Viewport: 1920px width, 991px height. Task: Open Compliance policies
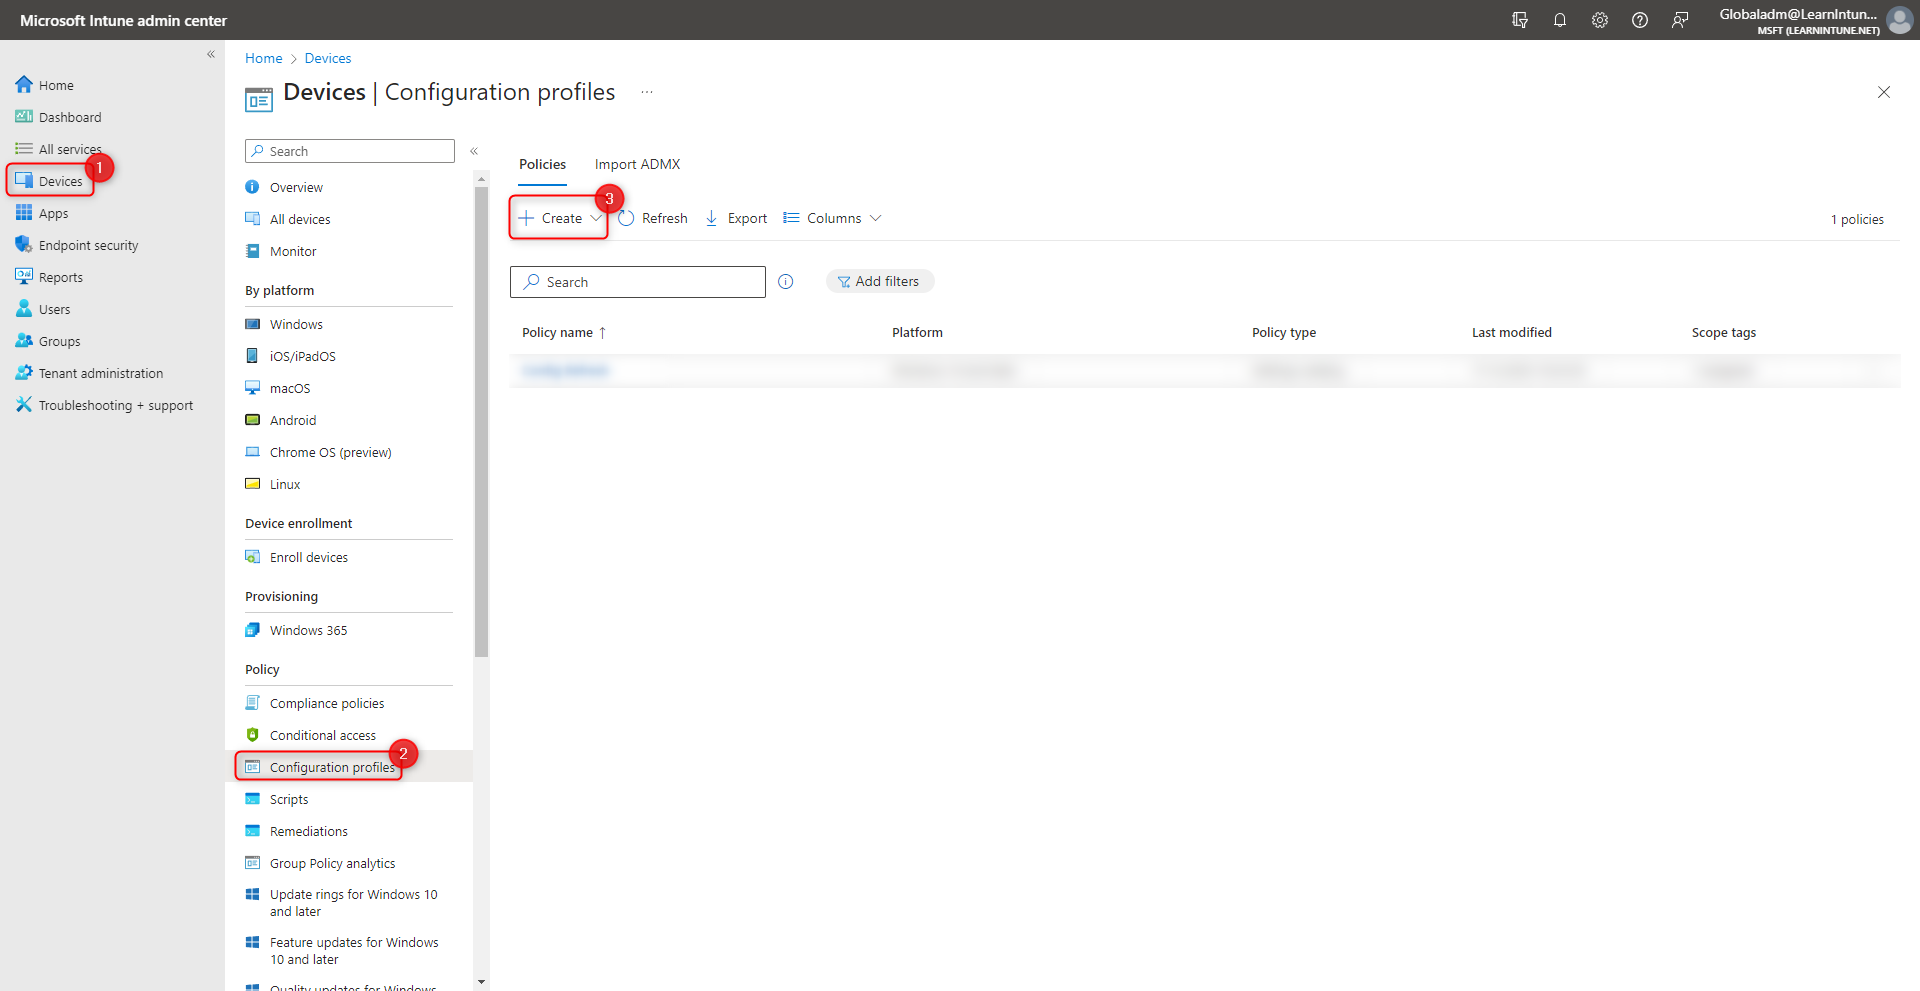pos(326,703)
